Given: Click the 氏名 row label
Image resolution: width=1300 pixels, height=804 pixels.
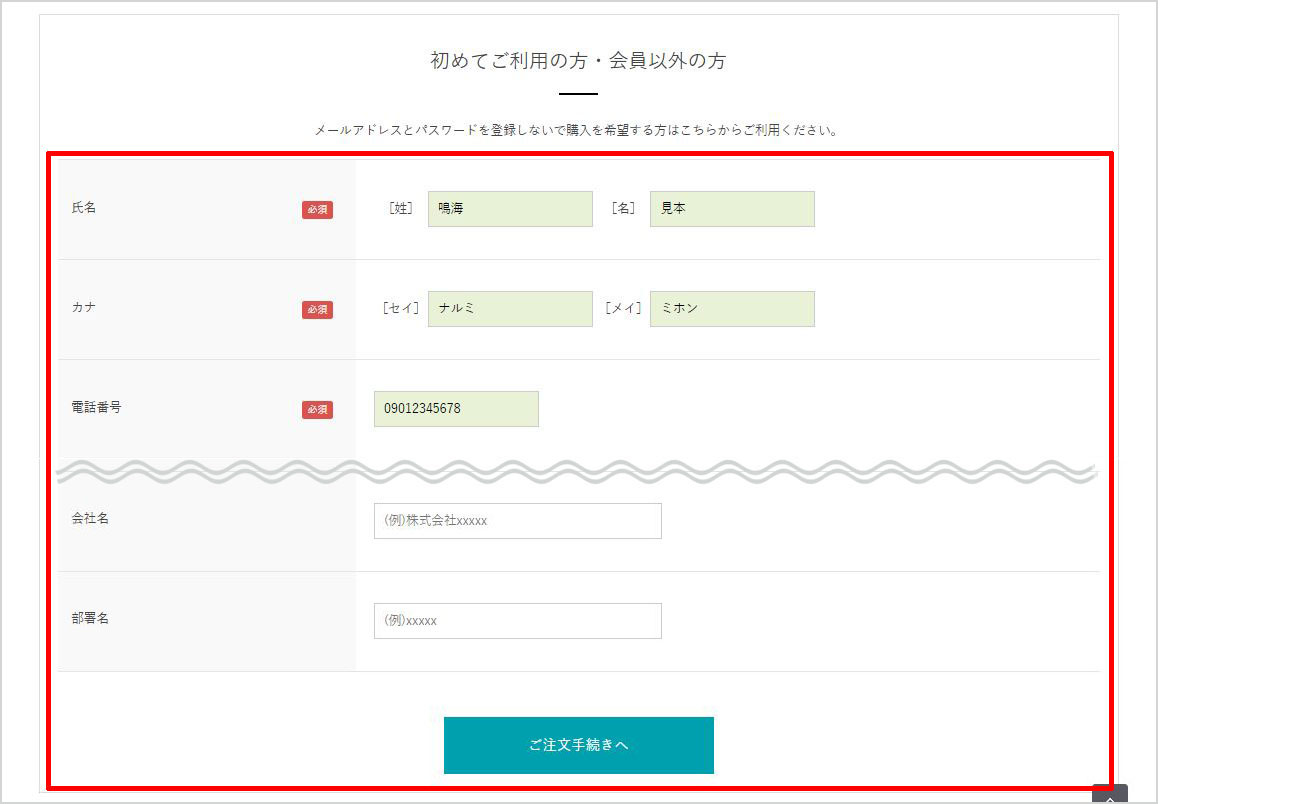Looking at the screenshot, I should [x=84, y=208].
